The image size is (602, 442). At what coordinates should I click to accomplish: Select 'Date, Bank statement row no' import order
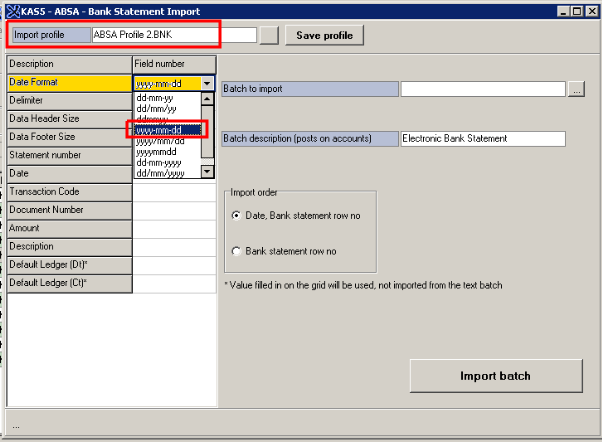point(236,215)
